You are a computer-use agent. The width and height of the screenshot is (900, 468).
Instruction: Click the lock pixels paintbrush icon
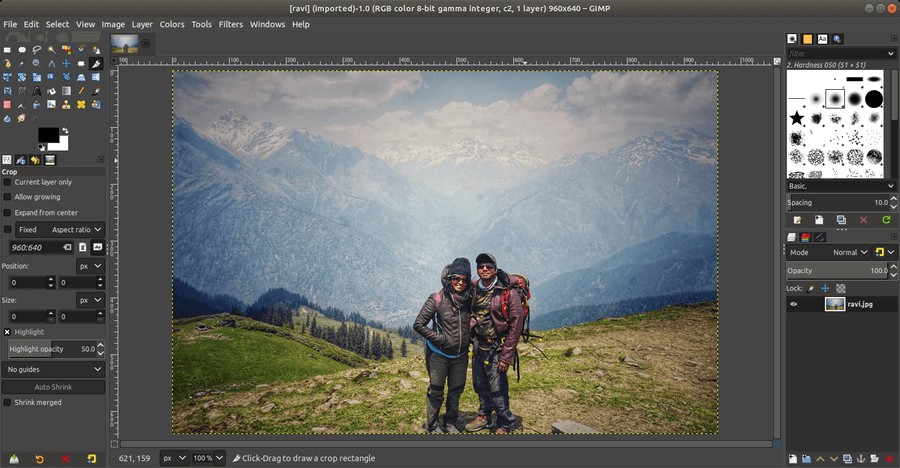click(x=811, y=288)
